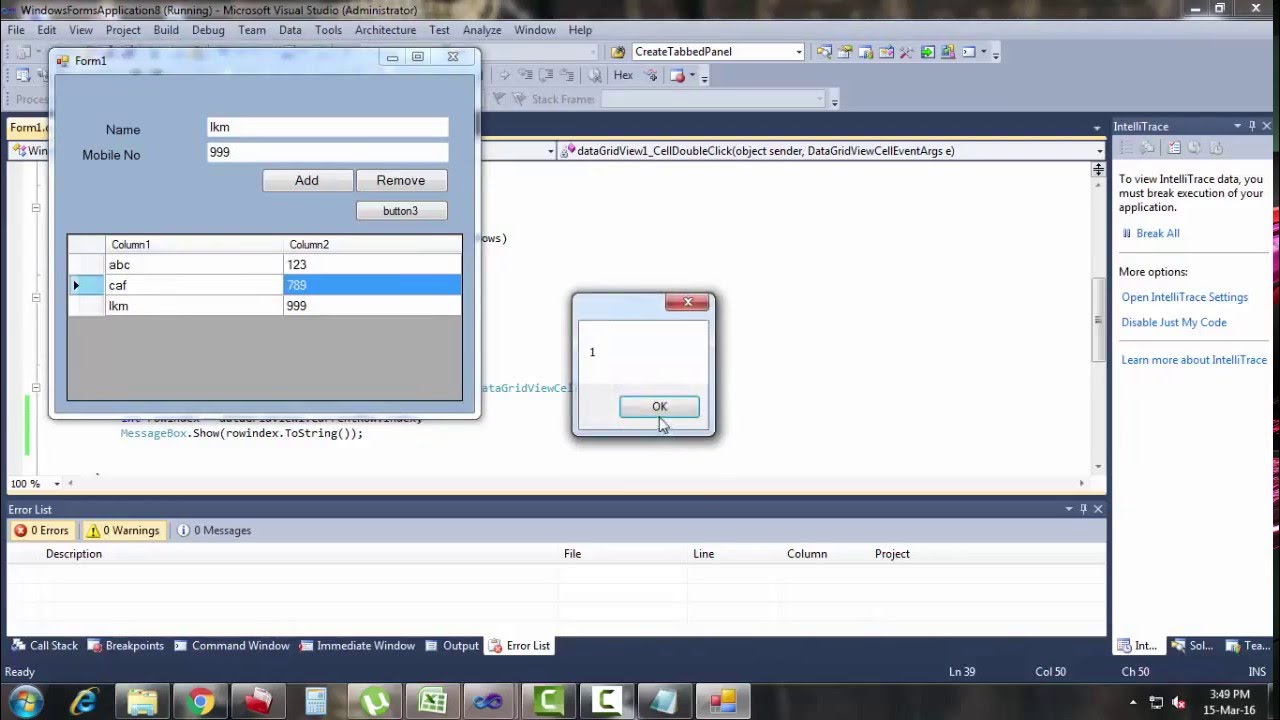
Task: Toggle the 0 Errors filter
Action: [41, 531]
